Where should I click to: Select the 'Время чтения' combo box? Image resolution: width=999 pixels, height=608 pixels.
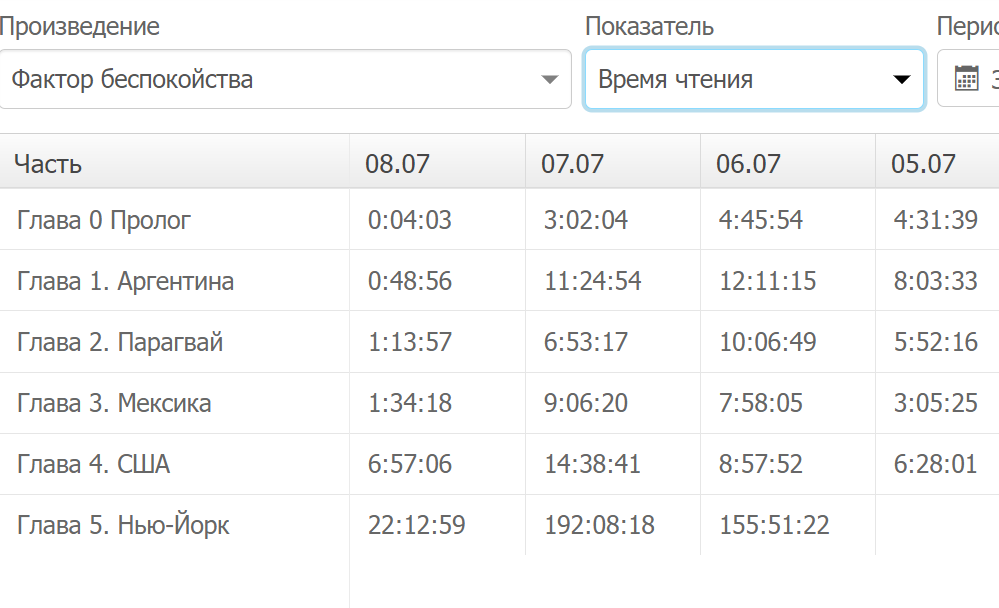pyautogui.click(x=740, y=80)
